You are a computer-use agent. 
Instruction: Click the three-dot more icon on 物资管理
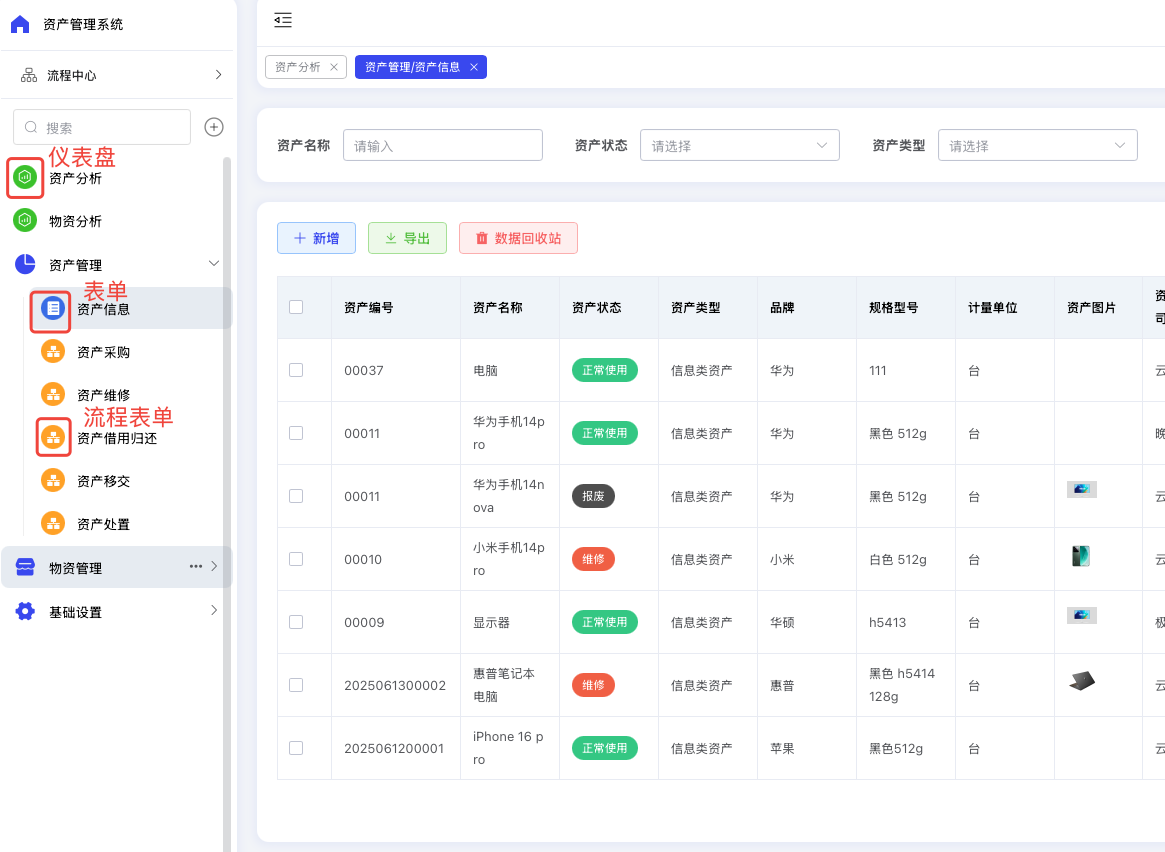click(196, 567)
